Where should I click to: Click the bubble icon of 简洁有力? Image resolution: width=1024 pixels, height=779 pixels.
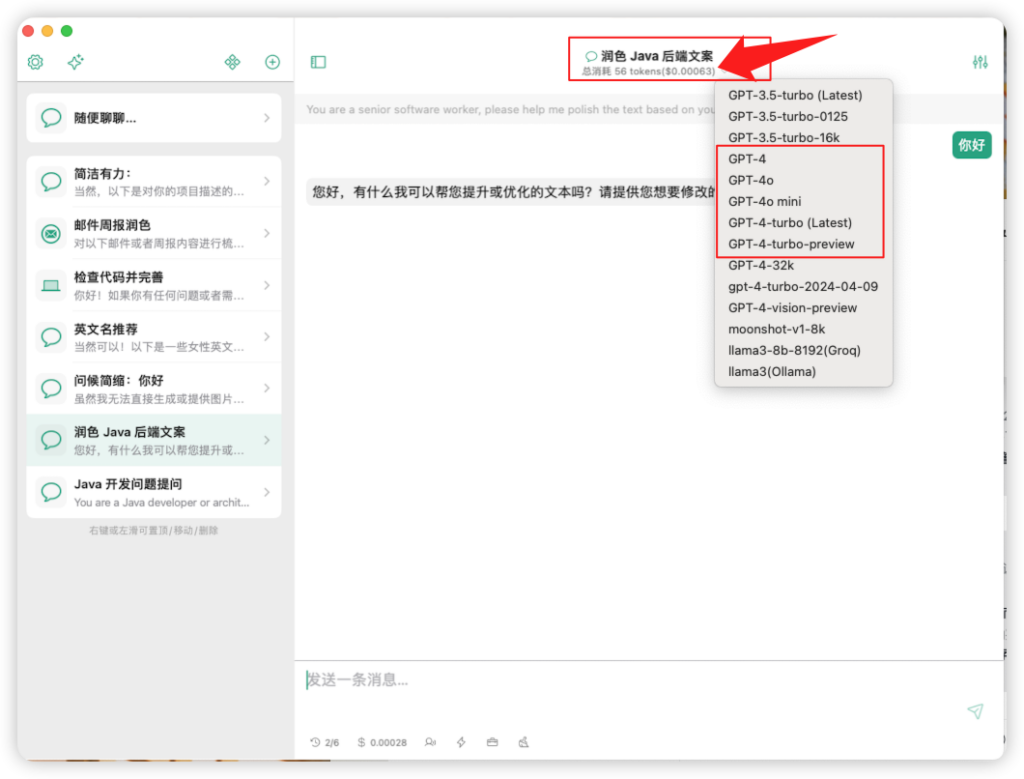coord(51,182)
